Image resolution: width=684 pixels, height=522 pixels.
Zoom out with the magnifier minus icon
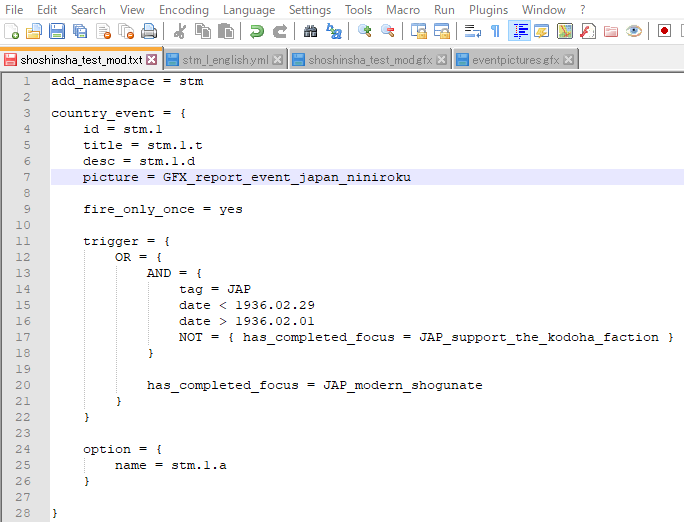[387, 31]
